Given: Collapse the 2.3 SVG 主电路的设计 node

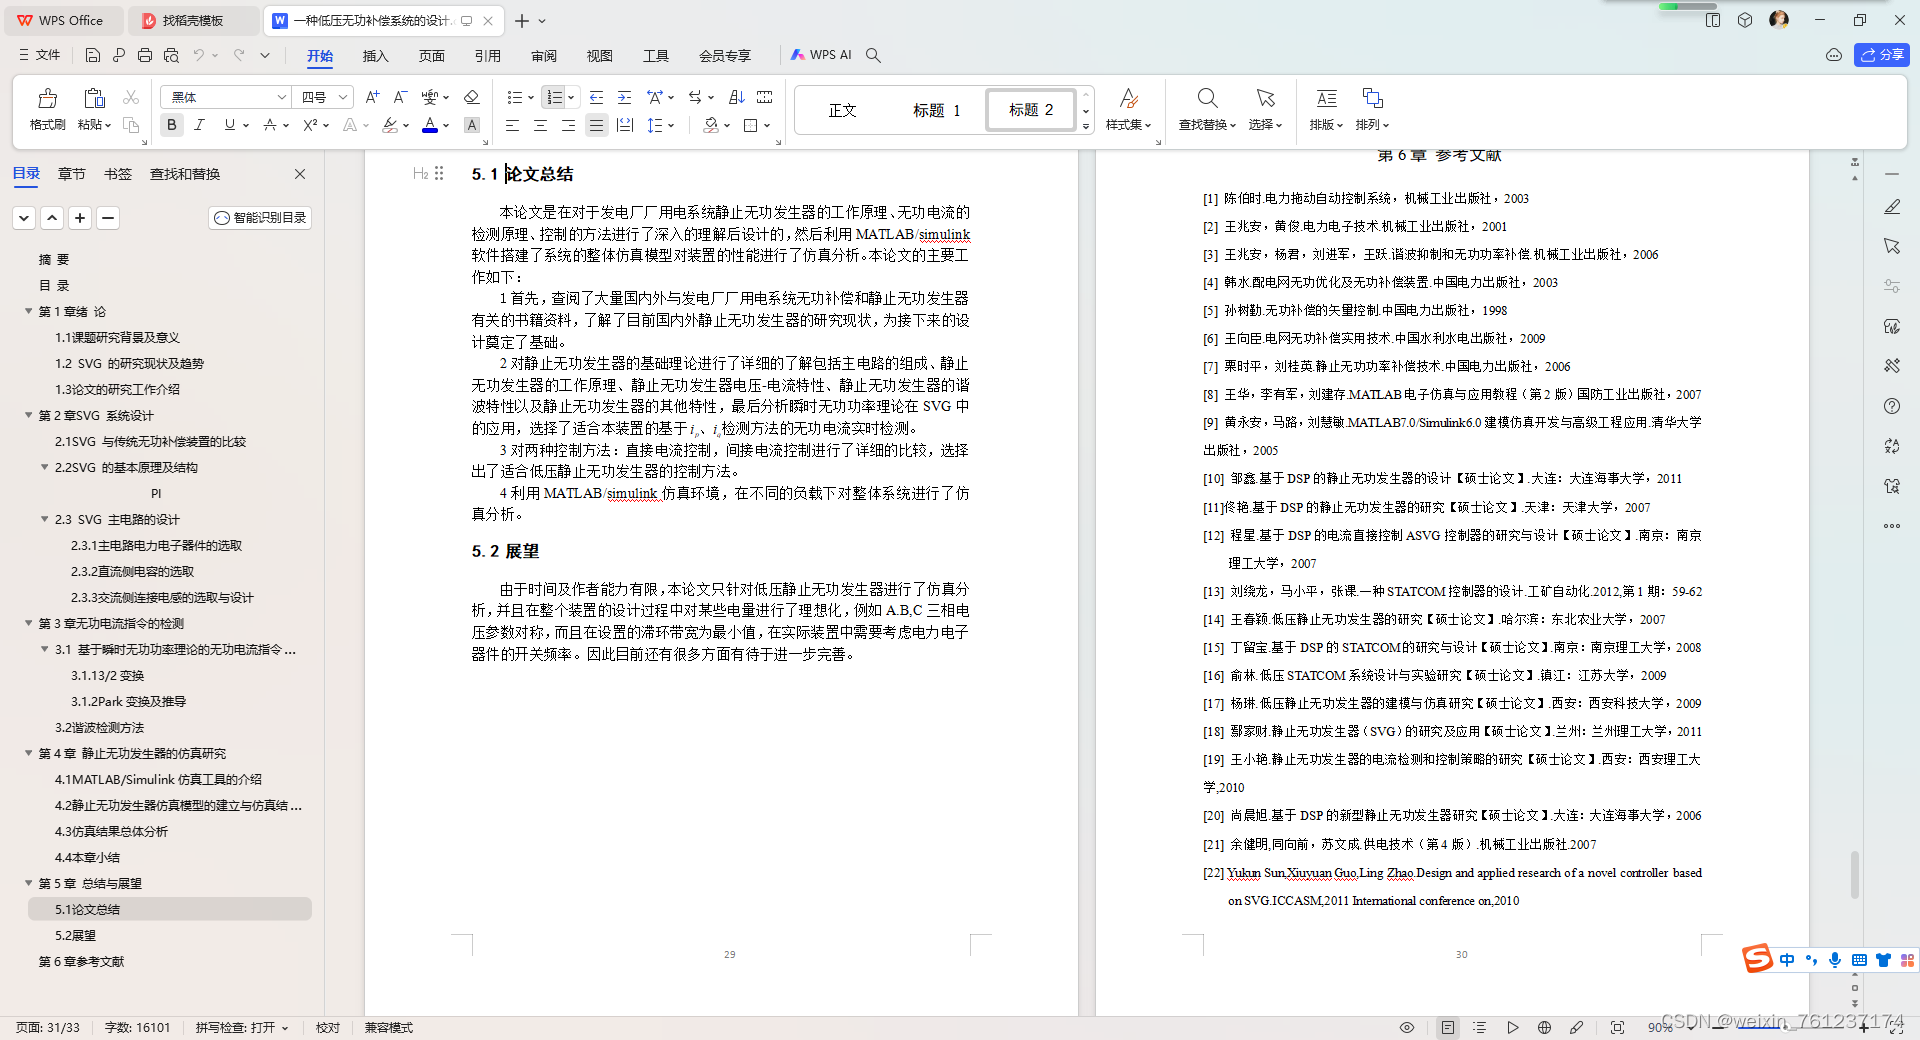Looking at the screenshot, I should 44,519.
